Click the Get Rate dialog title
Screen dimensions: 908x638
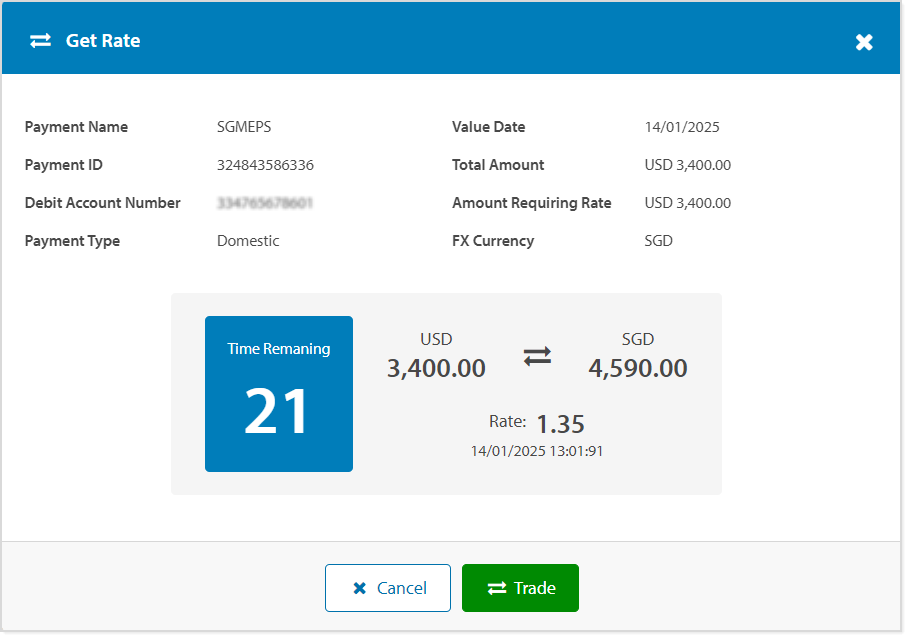[x=103, y=41]
